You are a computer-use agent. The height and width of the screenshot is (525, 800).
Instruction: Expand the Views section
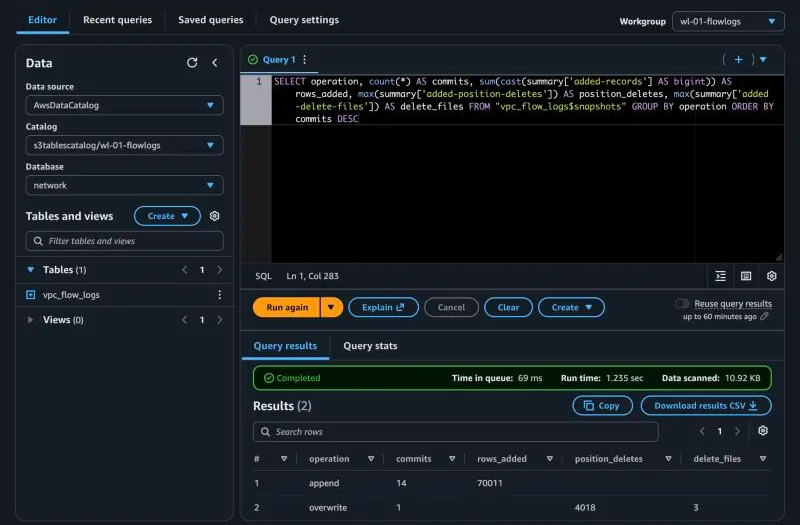click(30, 320)
